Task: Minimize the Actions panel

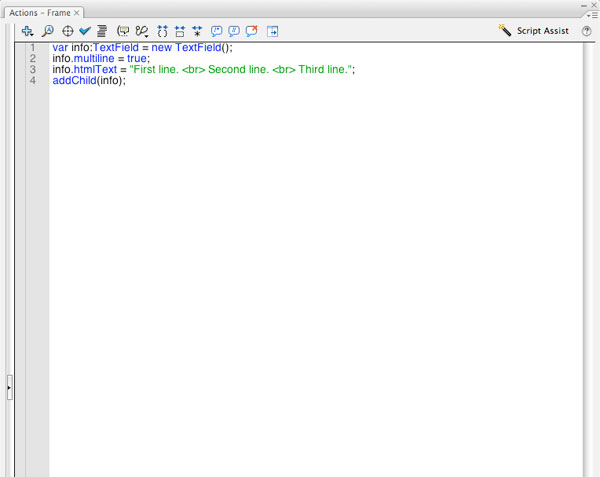Action: click(584, 5)
